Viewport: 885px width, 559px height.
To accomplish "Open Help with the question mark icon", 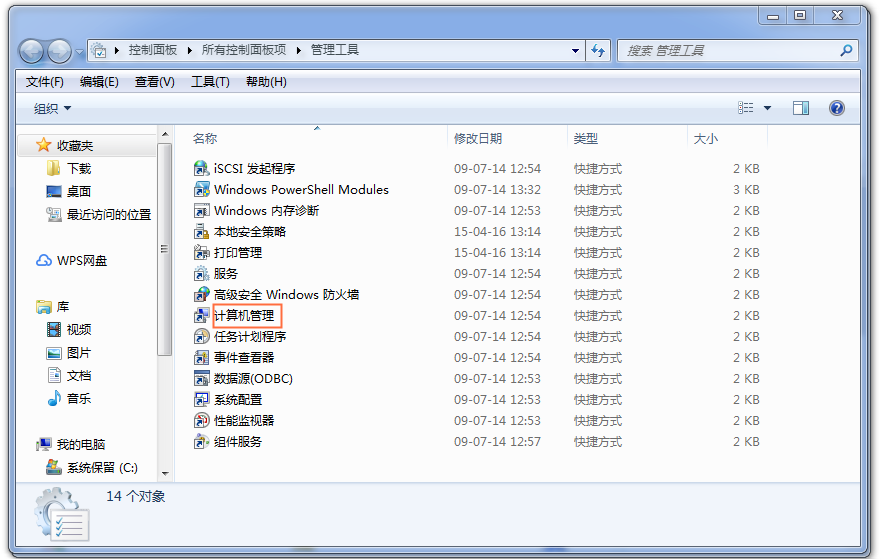I will click(x=837, y=108).
